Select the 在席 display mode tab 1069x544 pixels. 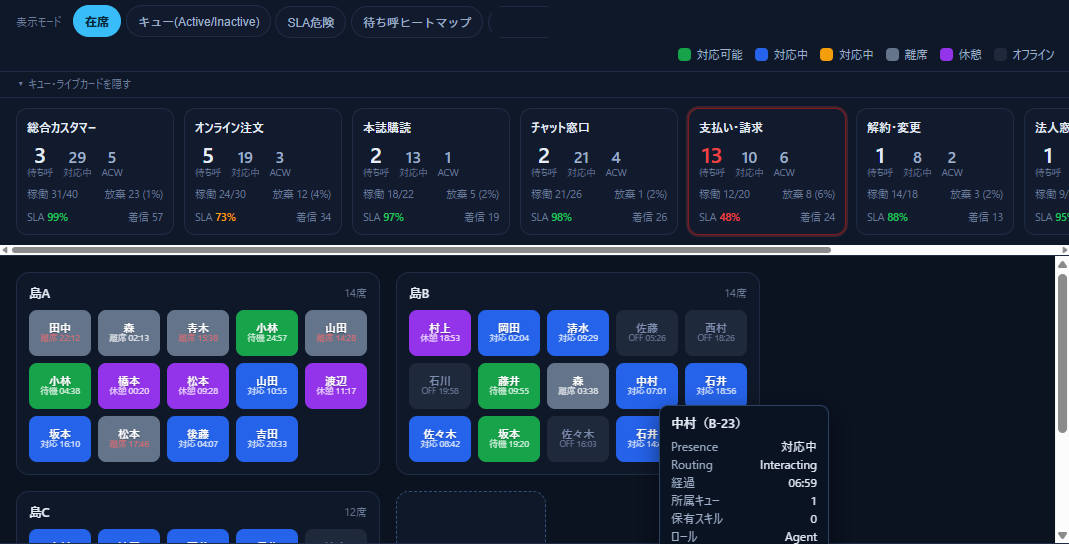(97, 22)
